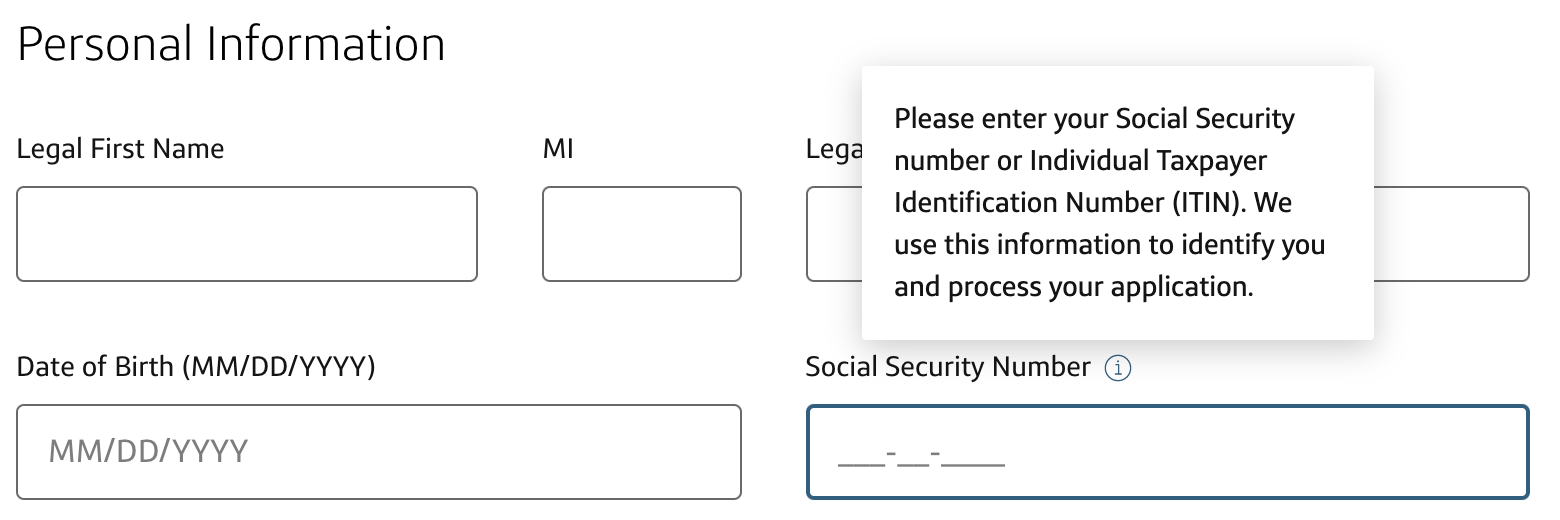Click the MM/DD/YYYY placeholder text
This screenshot has width=1560, height=520.
[x=148, y=452]
